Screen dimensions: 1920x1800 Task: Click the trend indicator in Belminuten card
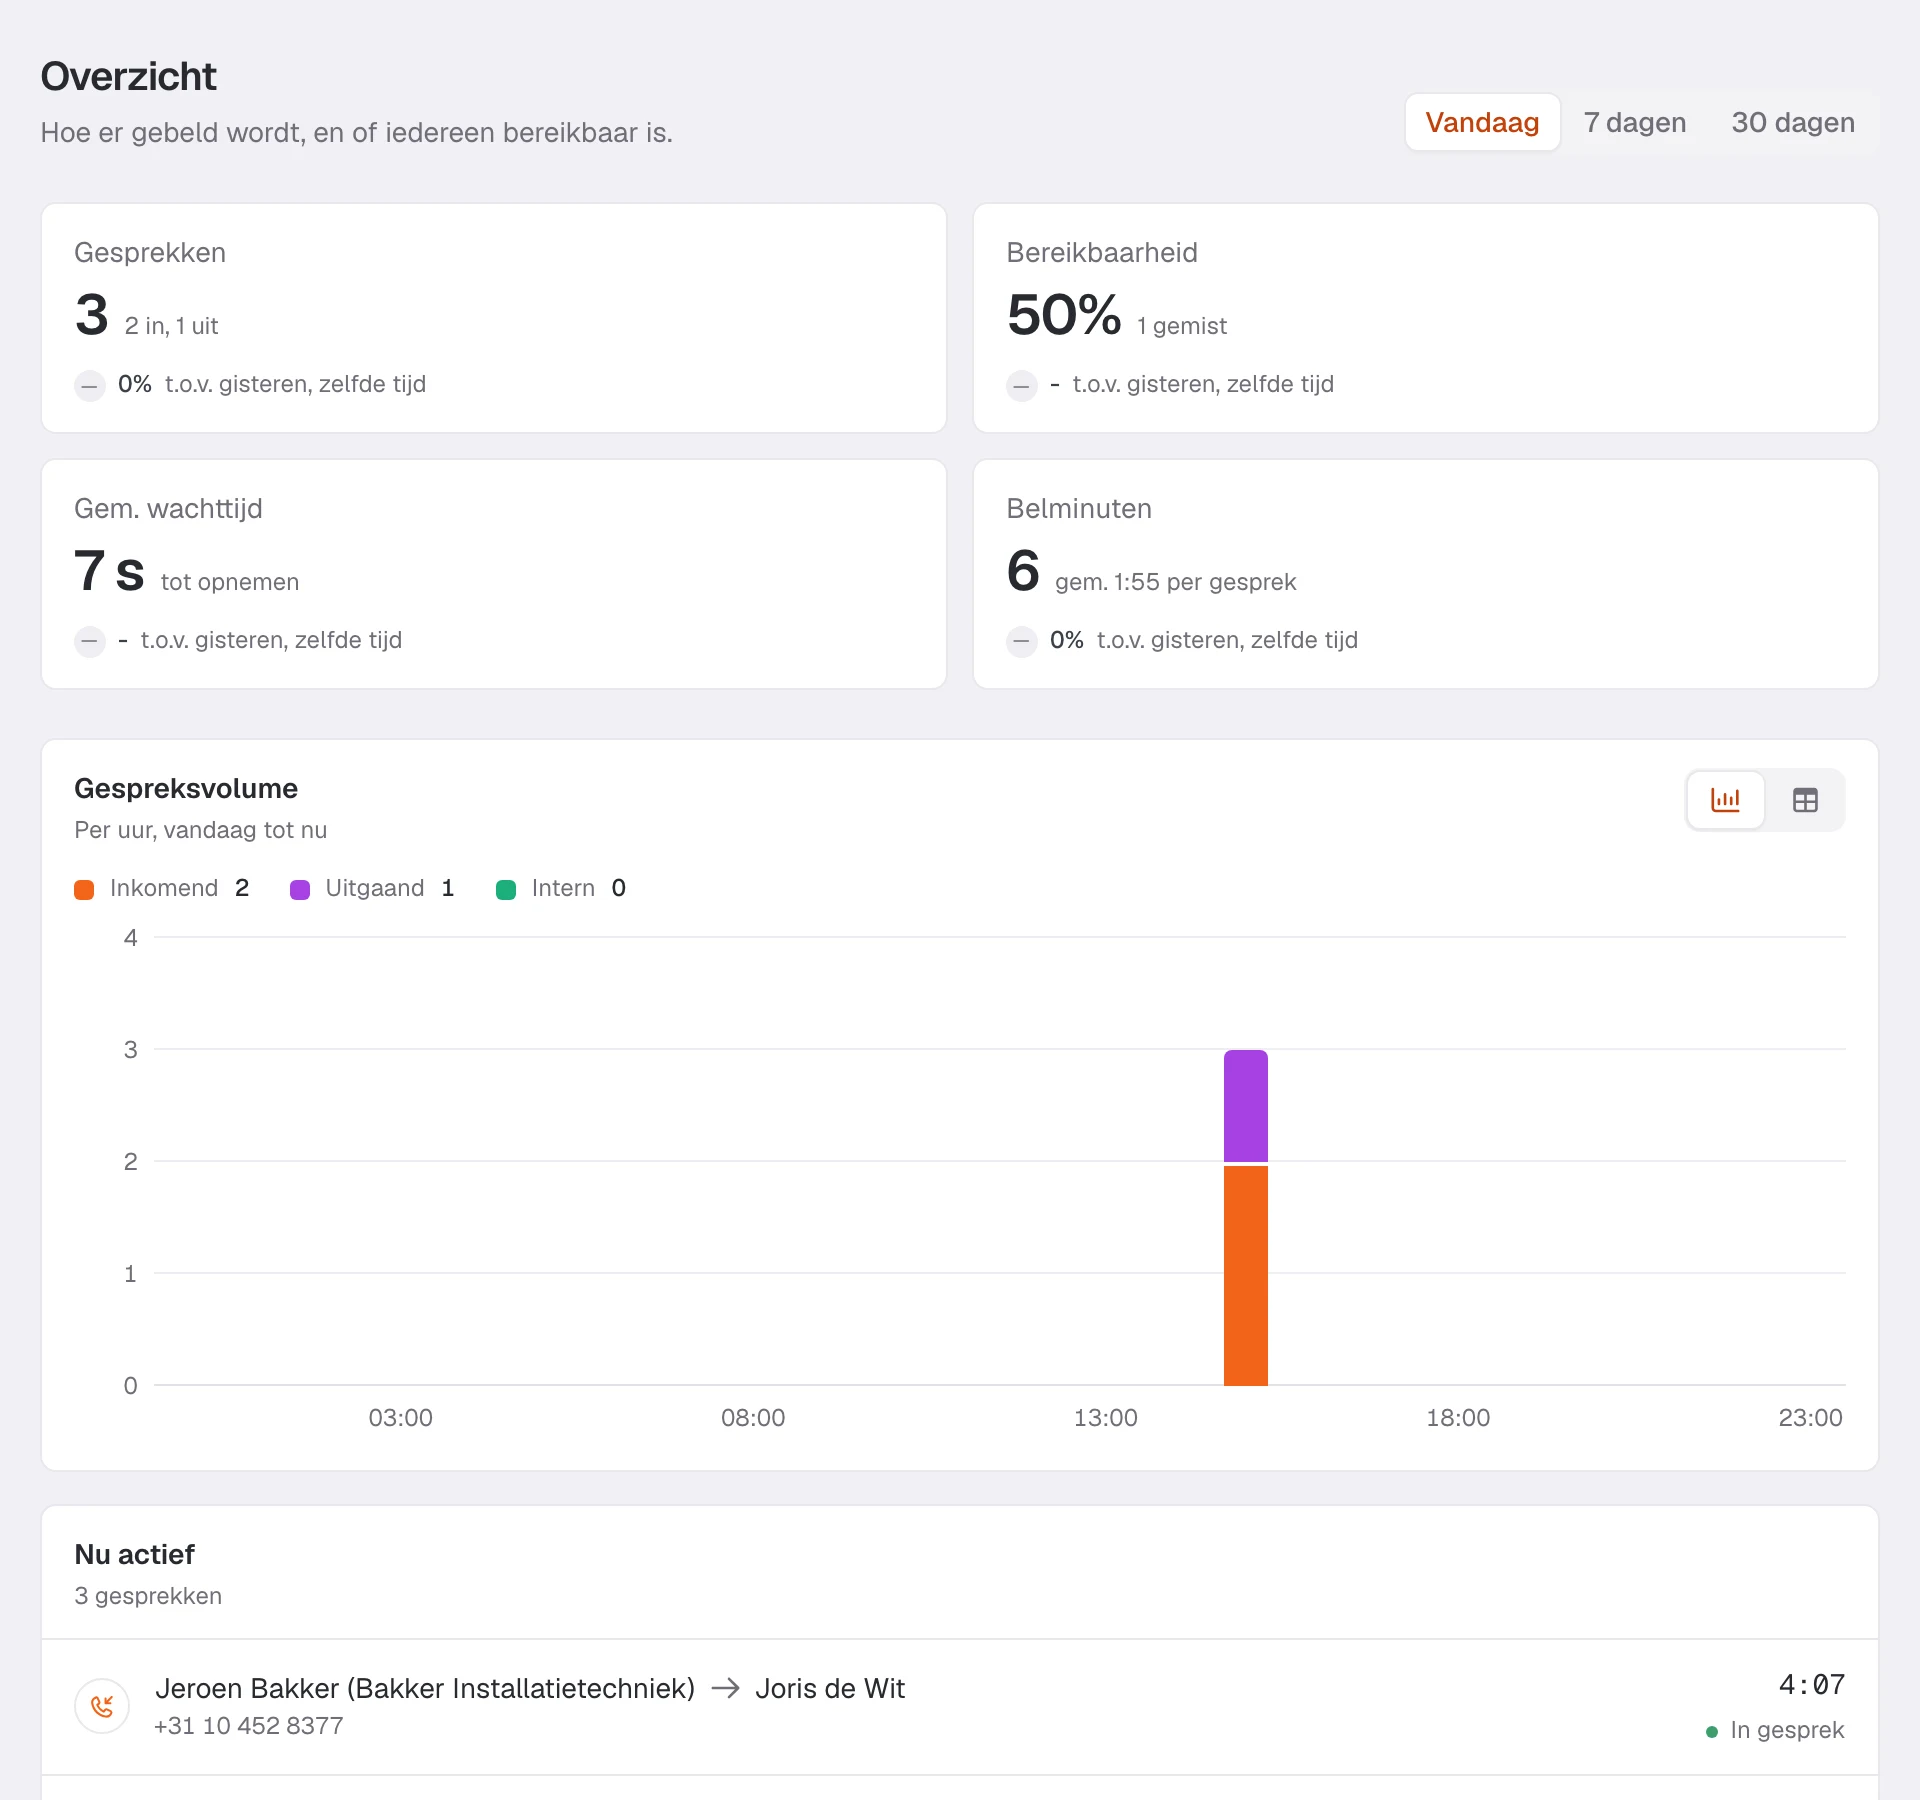(x=1022, y=641)
